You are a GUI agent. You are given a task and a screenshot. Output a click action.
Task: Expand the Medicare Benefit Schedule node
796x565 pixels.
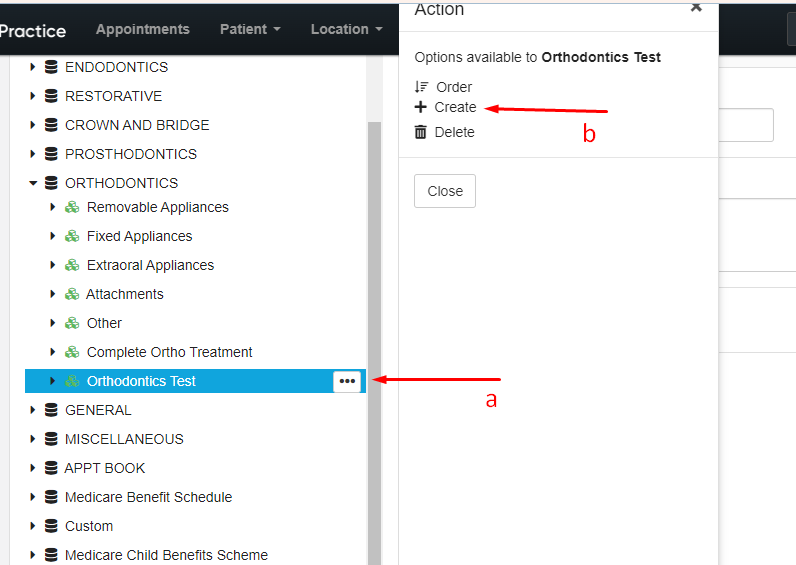(33, 497)
